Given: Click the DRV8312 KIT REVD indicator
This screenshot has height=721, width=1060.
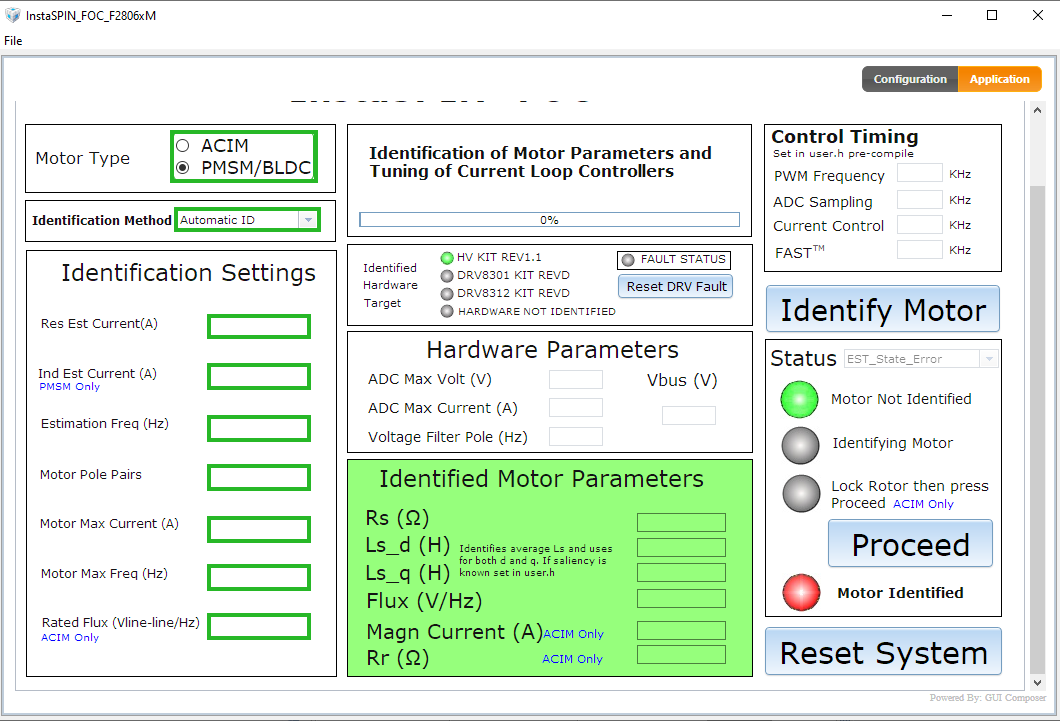Looking at the screenshot, I should point(447,294).
